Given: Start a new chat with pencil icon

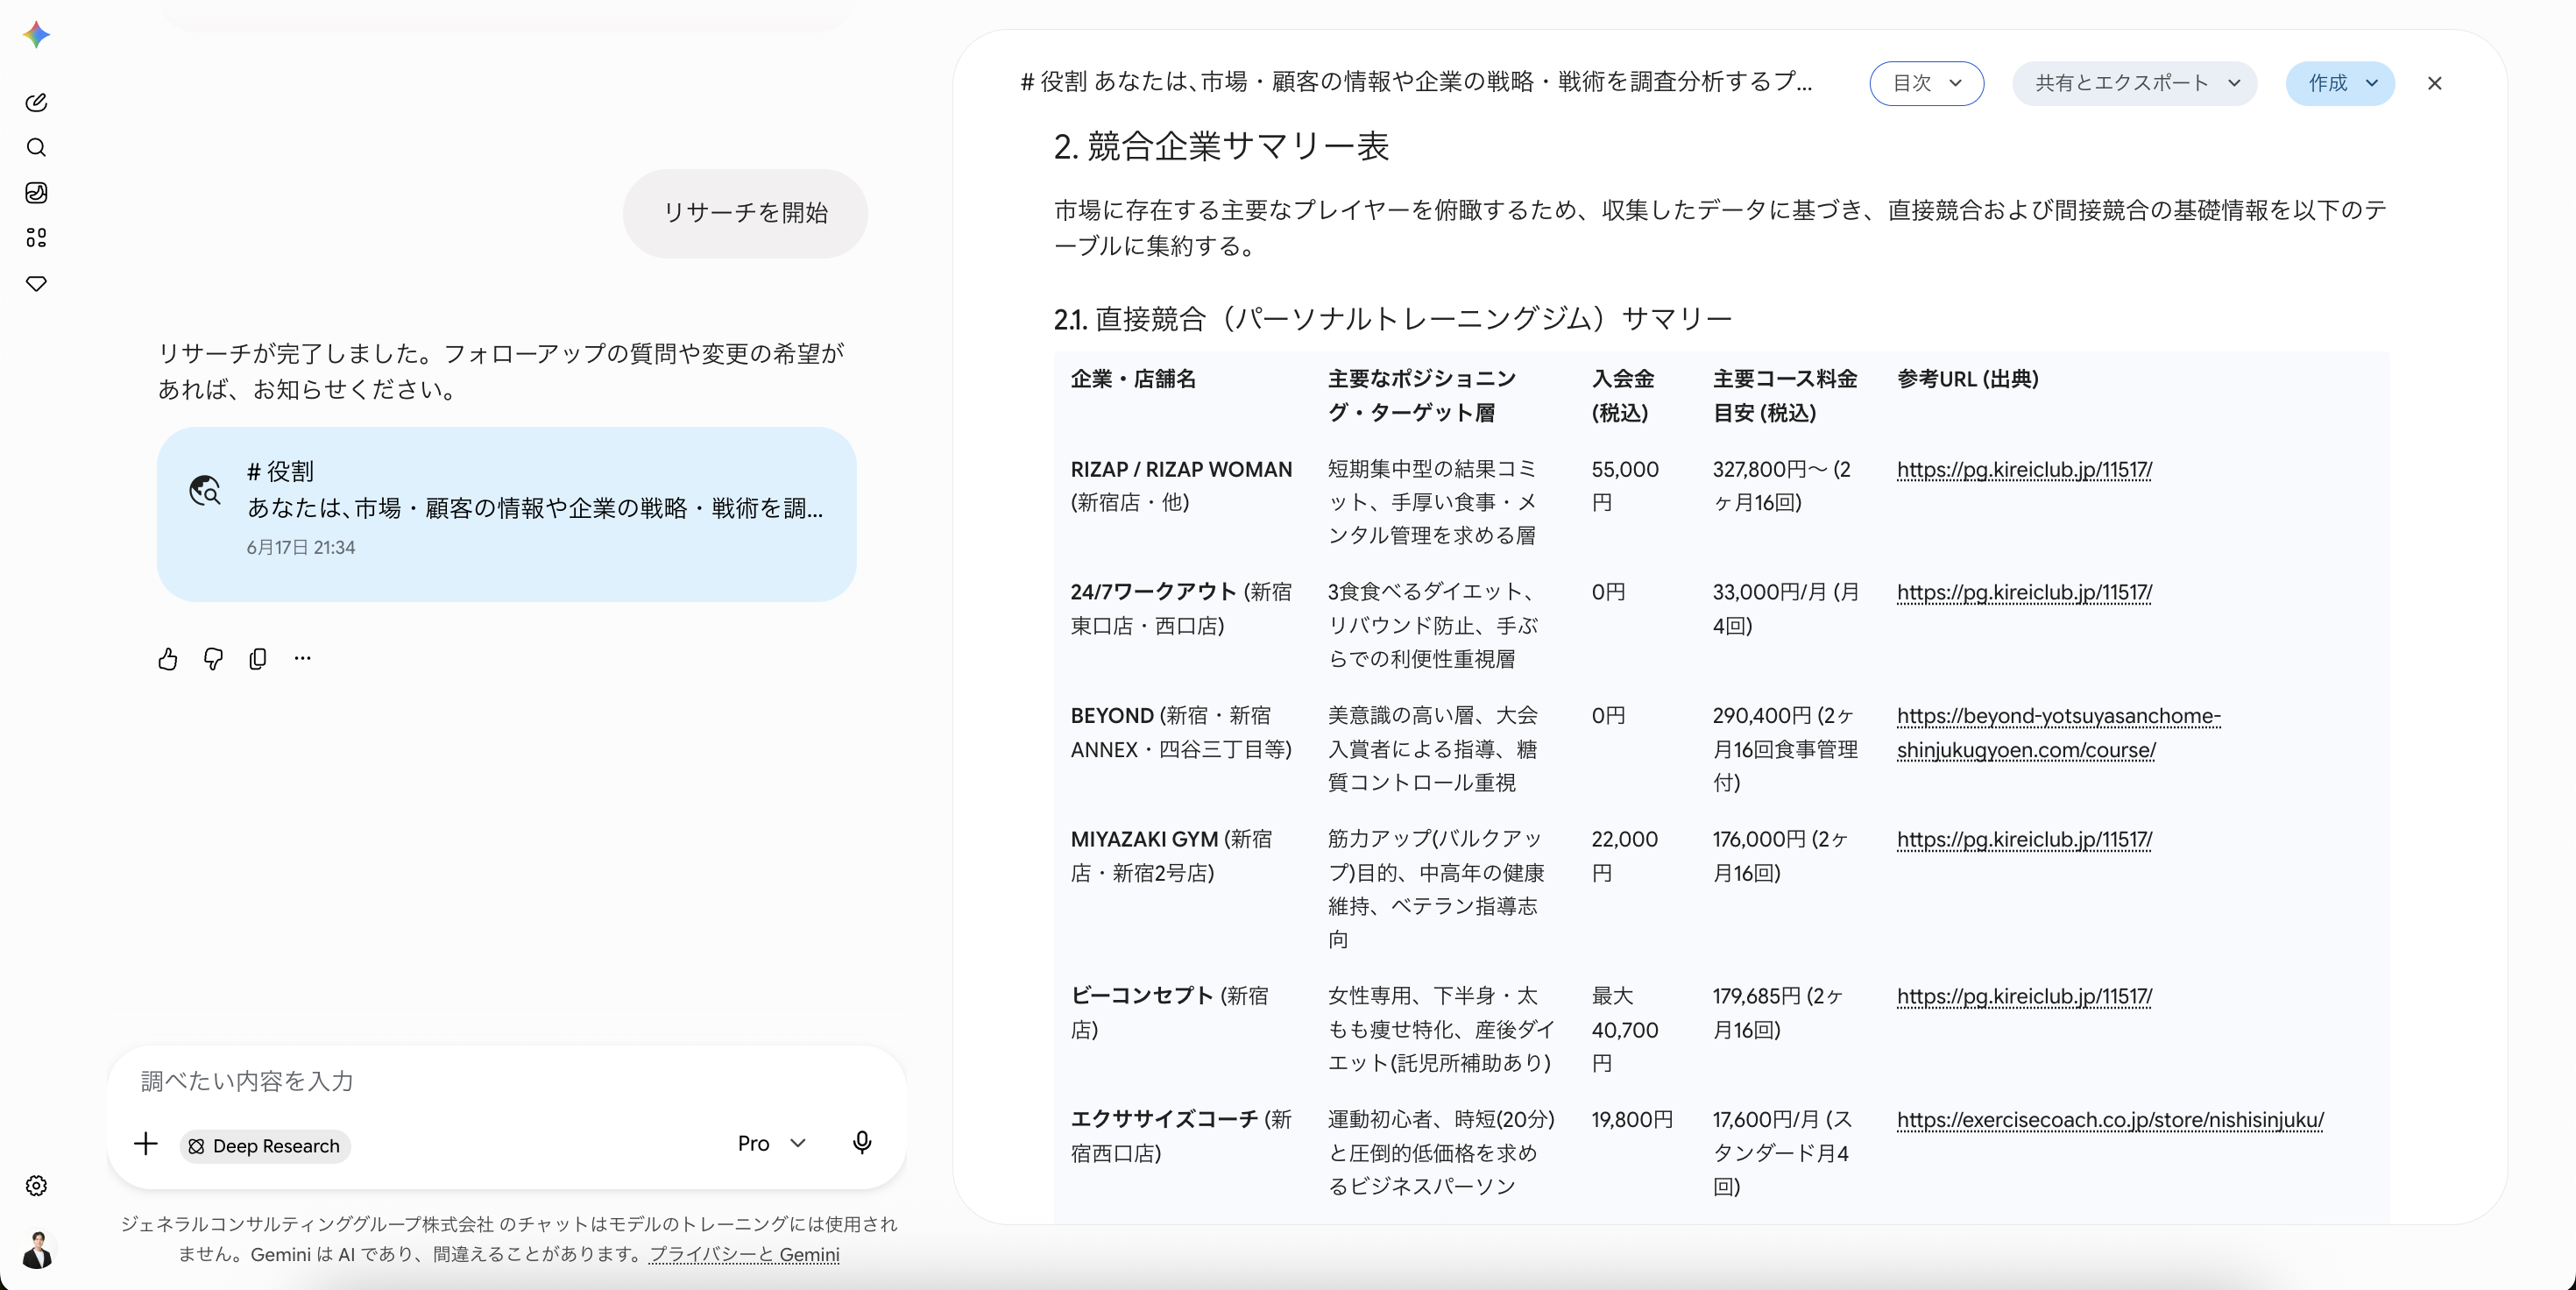Looking at the screenshot, I should 36,102.
